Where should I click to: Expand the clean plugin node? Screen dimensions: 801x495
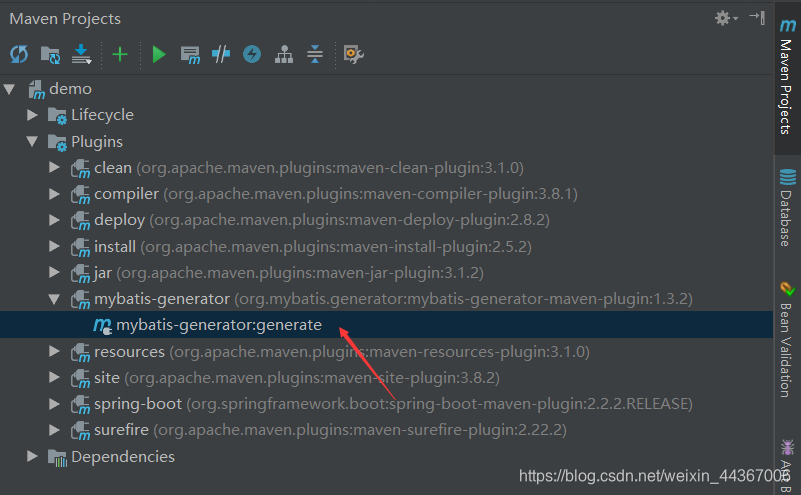coord(54,168)
